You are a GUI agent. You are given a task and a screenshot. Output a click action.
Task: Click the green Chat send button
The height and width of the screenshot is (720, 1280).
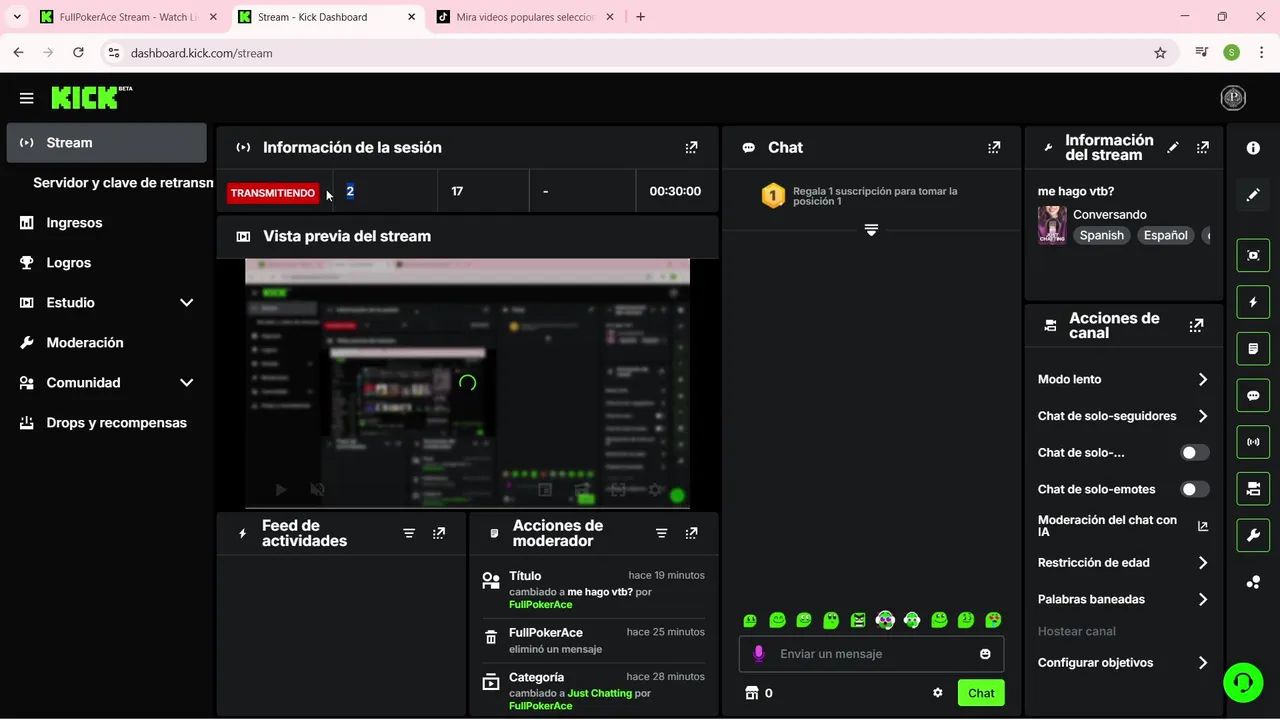click(981, 693)
